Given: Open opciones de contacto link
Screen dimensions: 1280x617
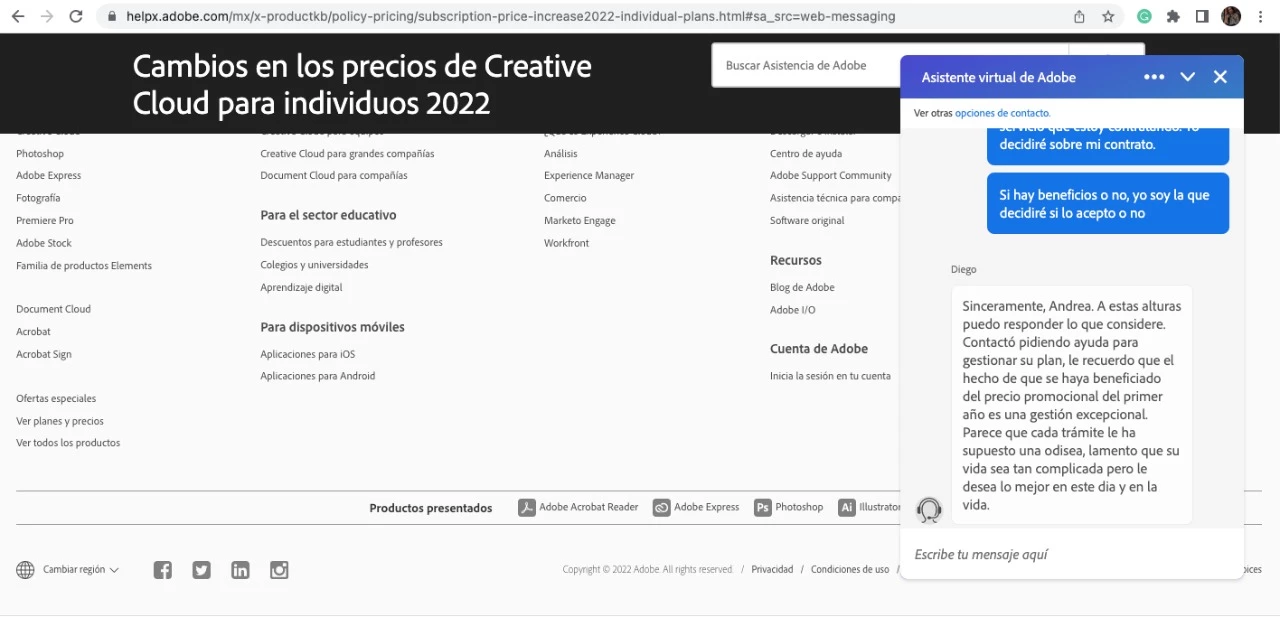Looking at the screenshot, I should (x=1002, y=113).
